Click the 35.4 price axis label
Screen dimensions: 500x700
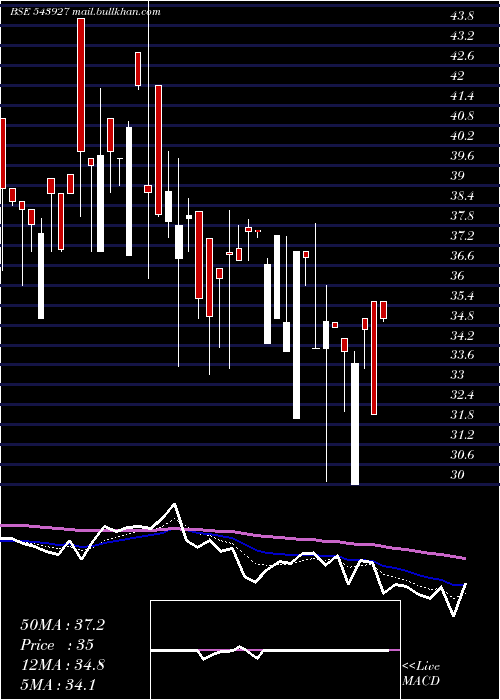(x=462, y=295)
